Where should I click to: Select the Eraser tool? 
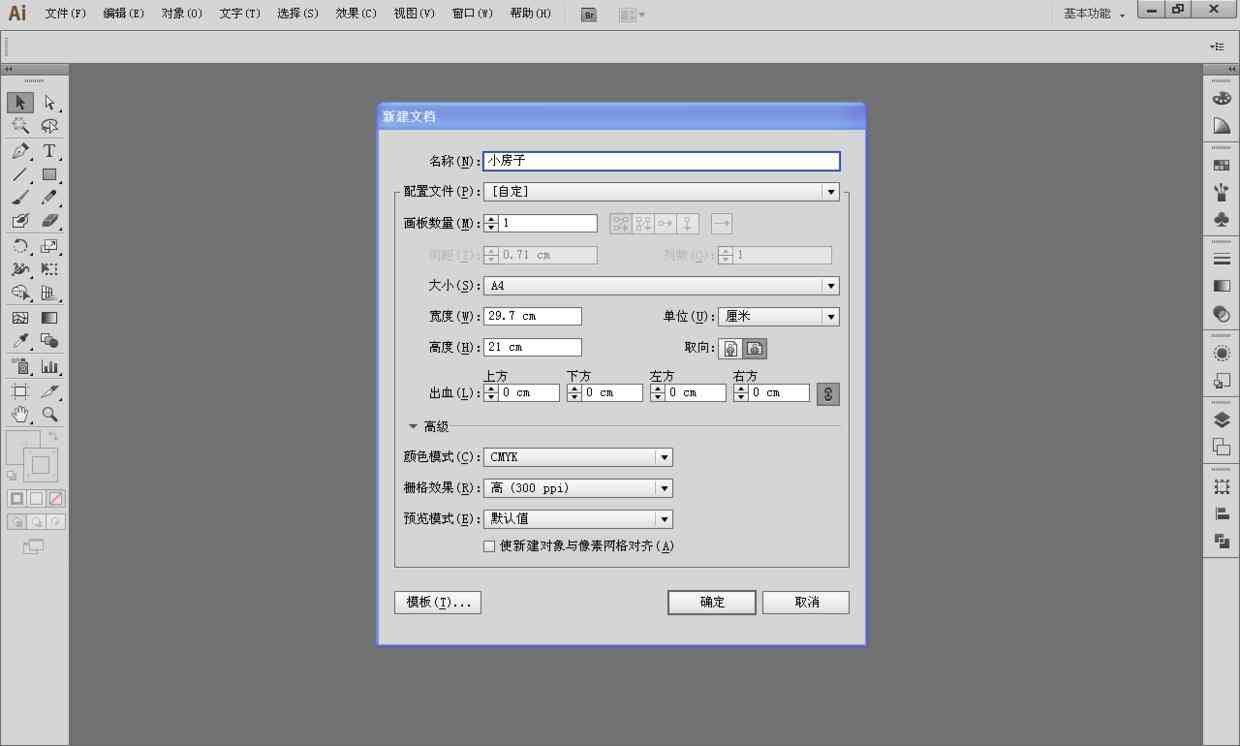tap(50, 221)
